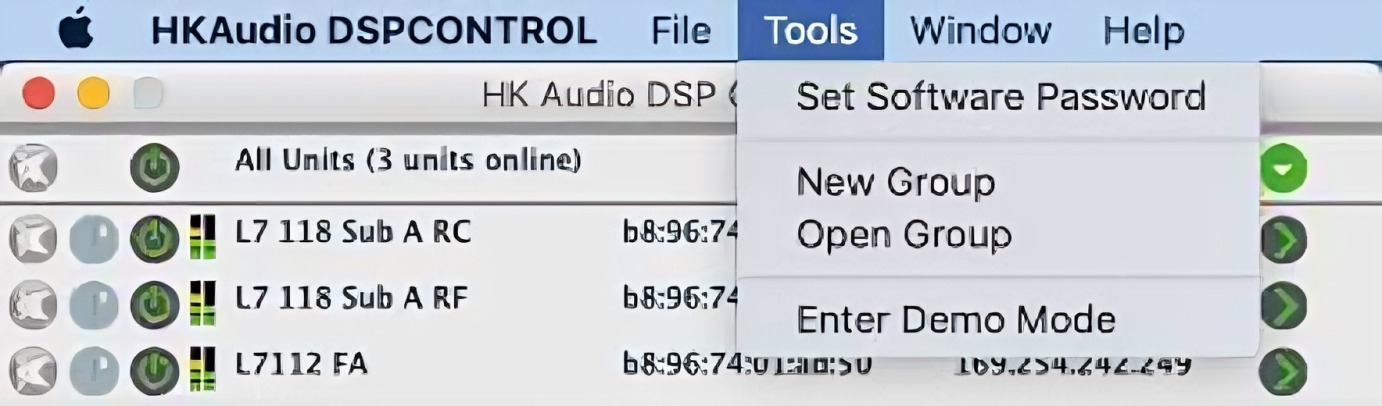1382x406 pixels.
Task: Click the All Units (3 units online) label
Action: click(408, 160)
